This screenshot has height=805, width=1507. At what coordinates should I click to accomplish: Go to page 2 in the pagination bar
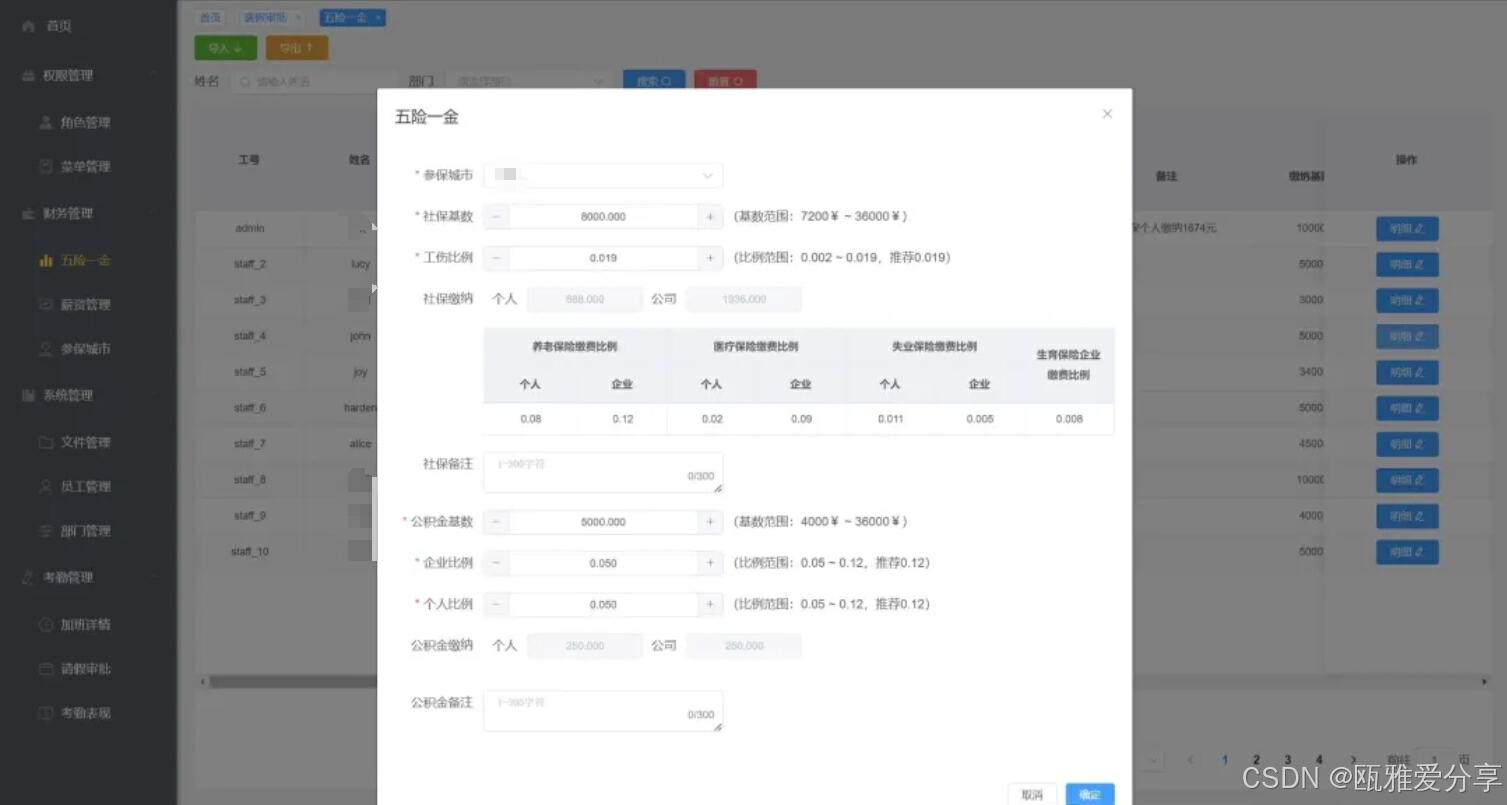coord(1255,760)
